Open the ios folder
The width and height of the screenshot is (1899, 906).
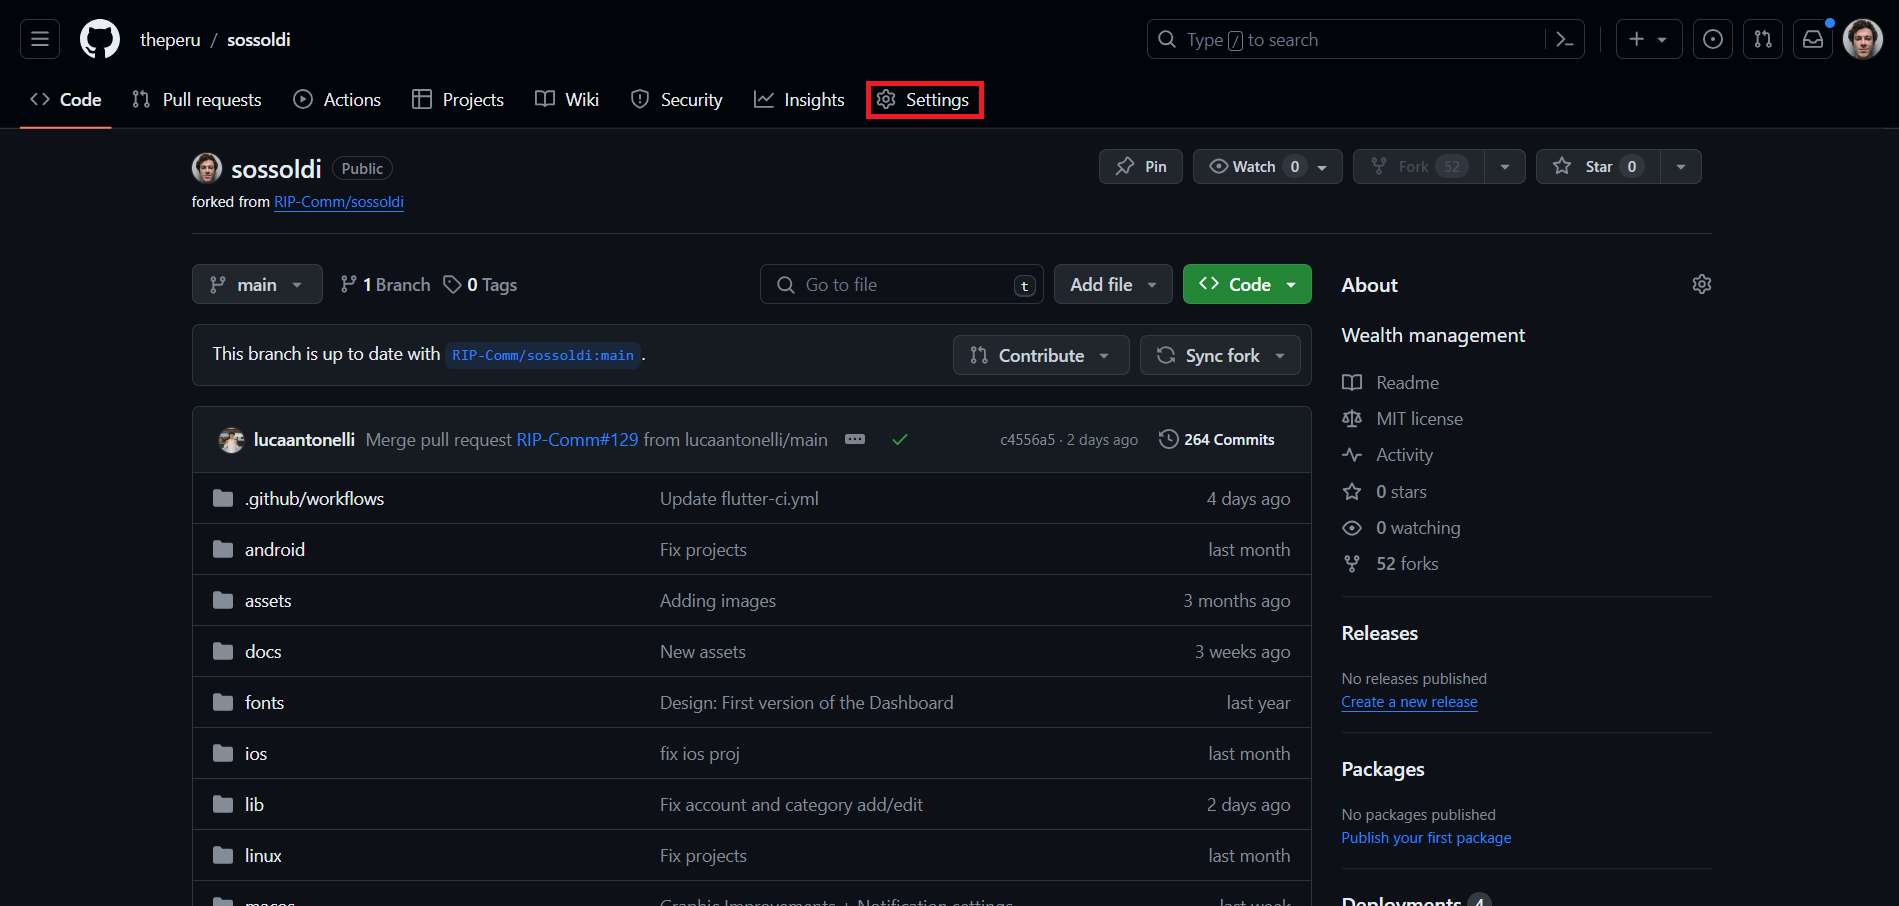(256, 753)
